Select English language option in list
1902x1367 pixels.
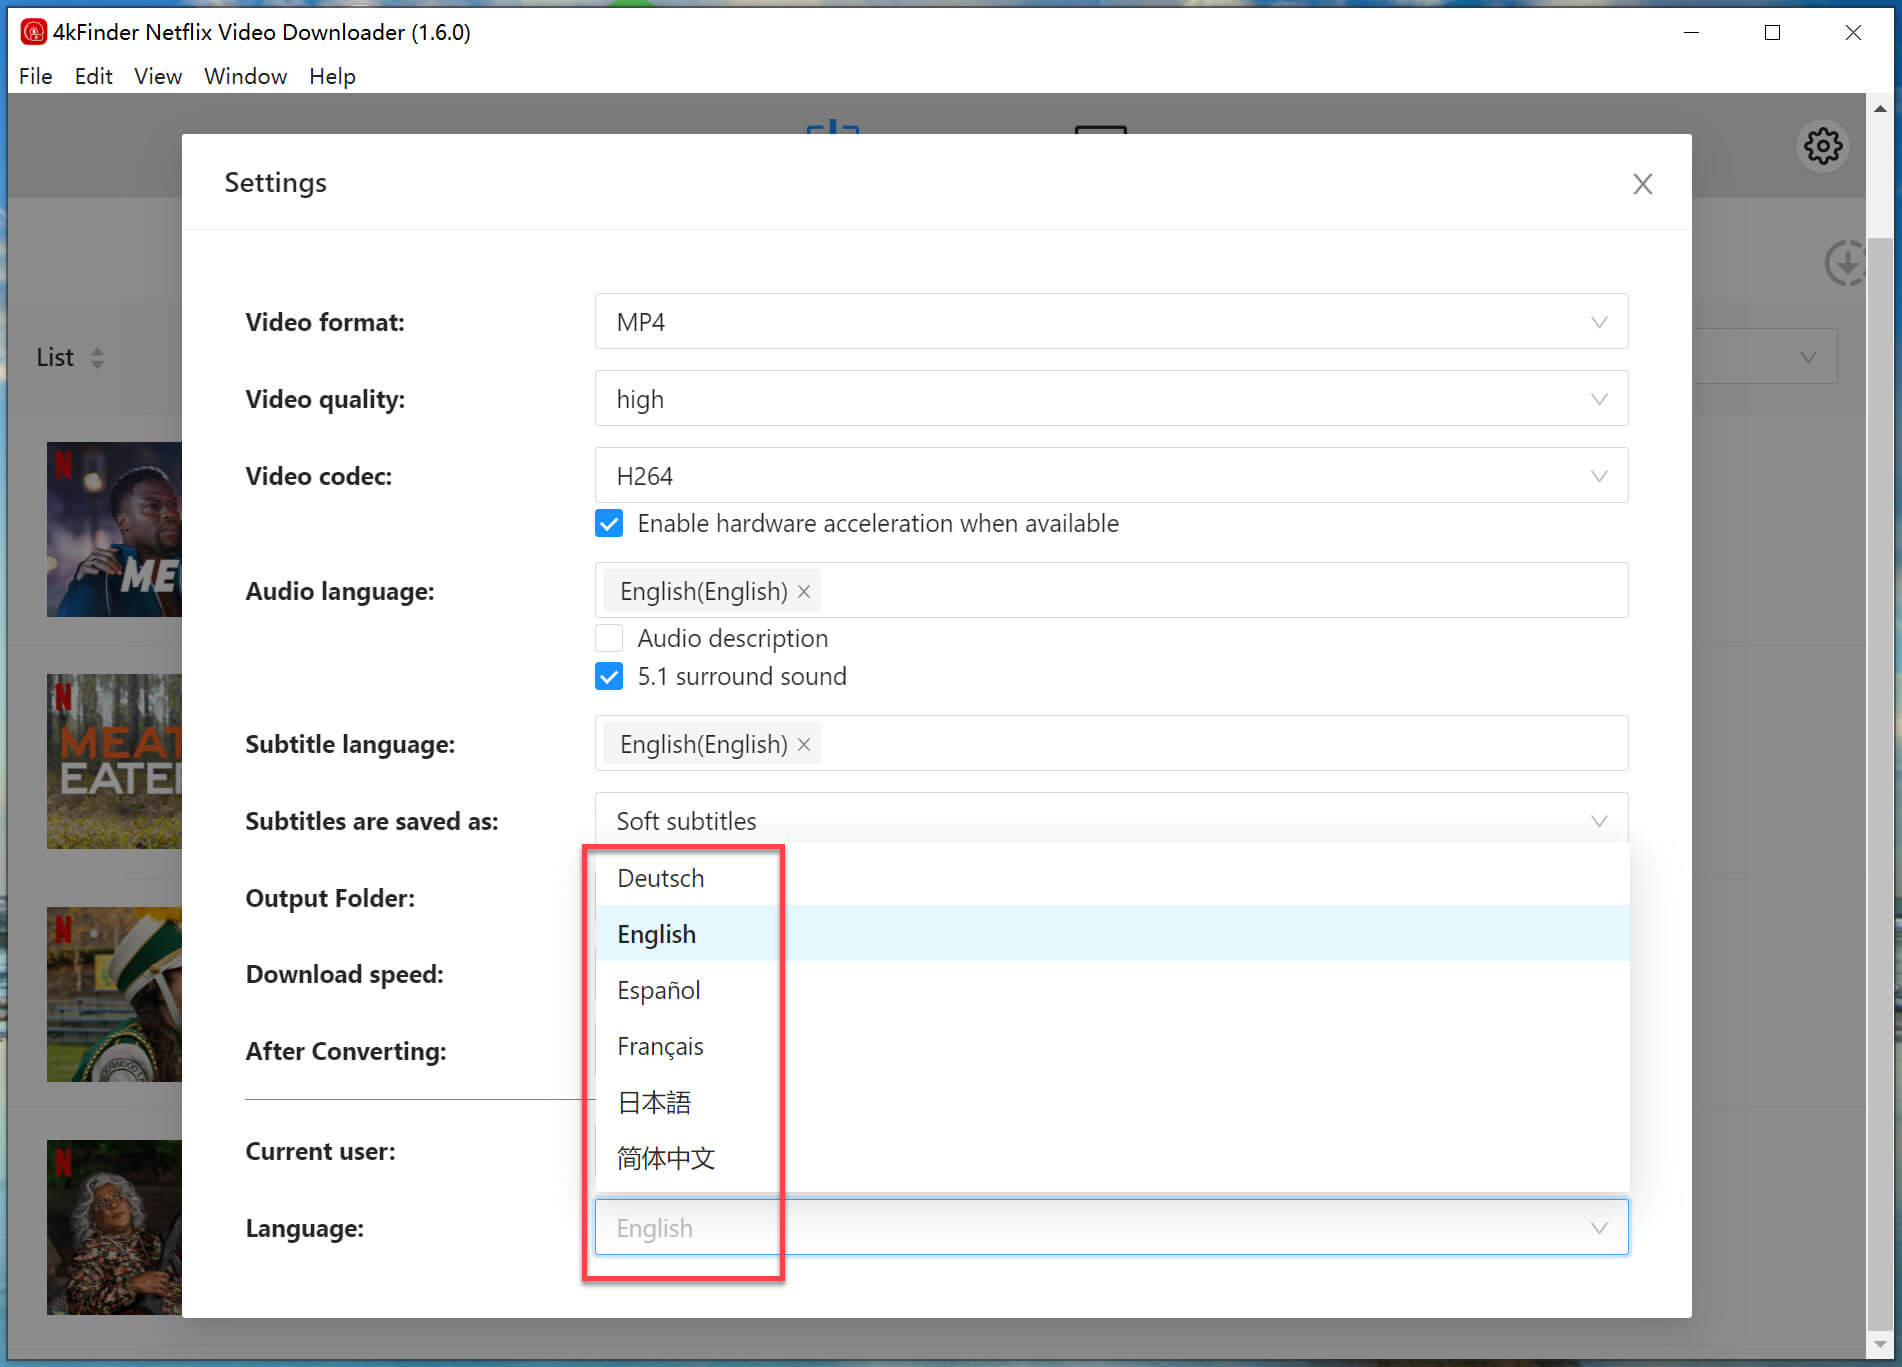click(x=1112, y=934)
